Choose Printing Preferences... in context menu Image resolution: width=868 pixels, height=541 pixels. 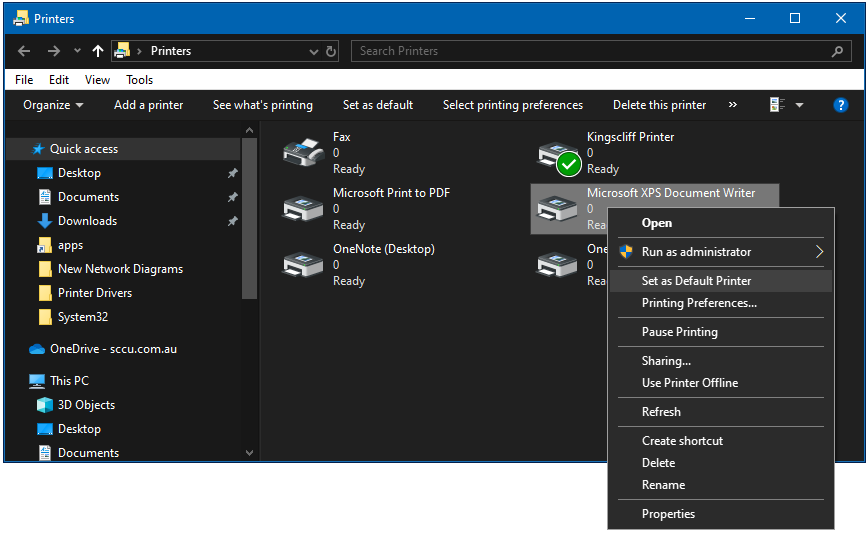tap(721, 303)
